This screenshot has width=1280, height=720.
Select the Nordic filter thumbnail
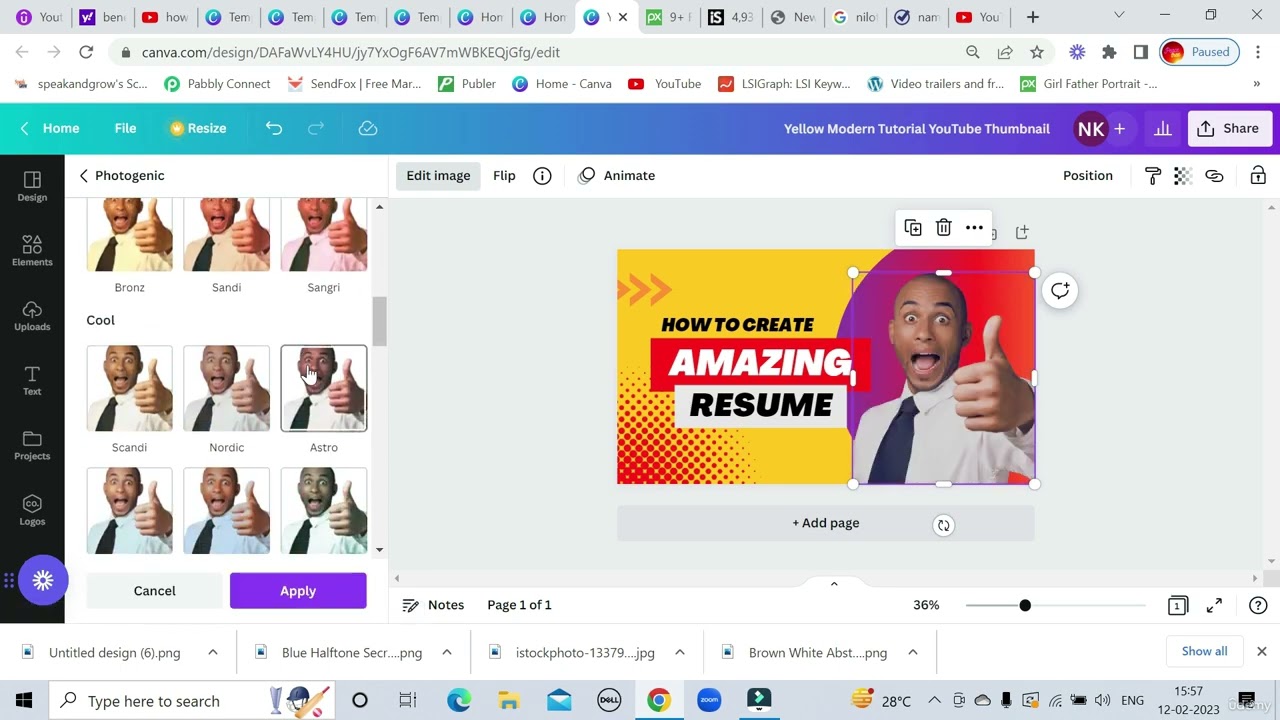226,388
